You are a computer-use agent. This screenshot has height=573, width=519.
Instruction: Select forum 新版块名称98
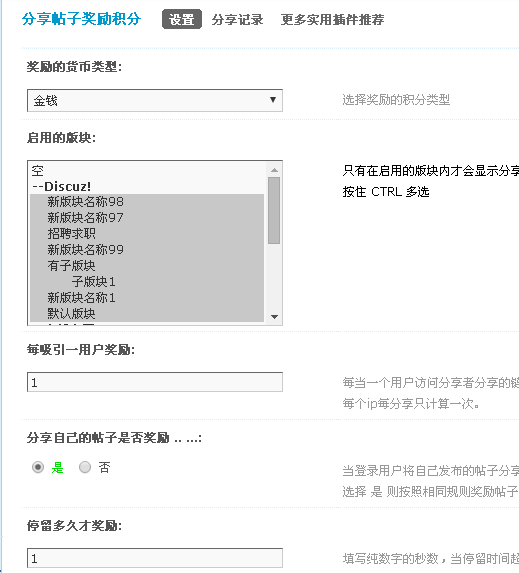(147, 202)
